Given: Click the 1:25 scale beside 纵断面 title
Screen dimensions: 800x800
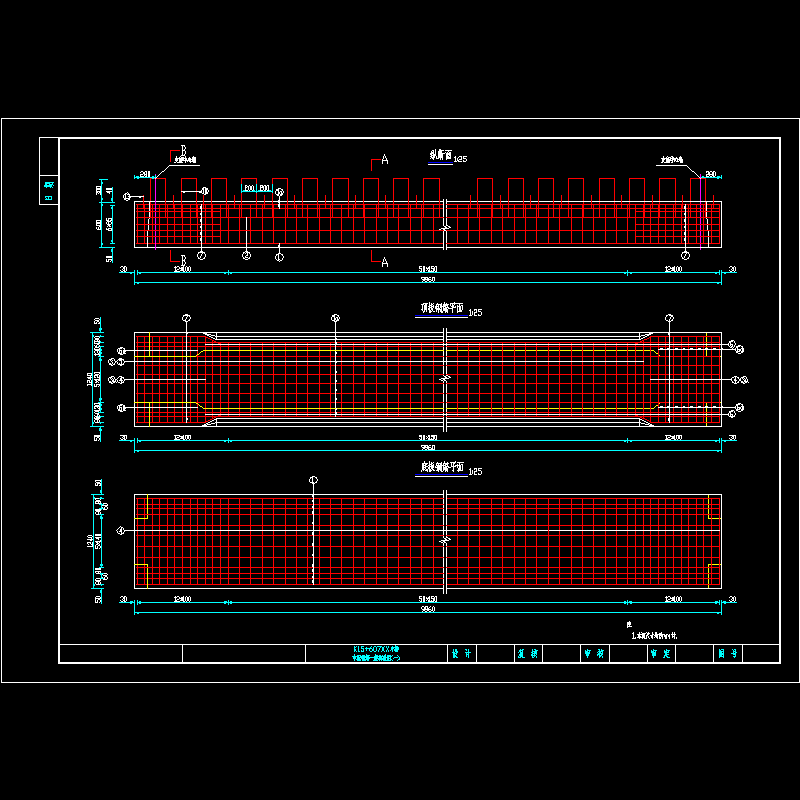Looking at the screenshot, I should point(460,159).
